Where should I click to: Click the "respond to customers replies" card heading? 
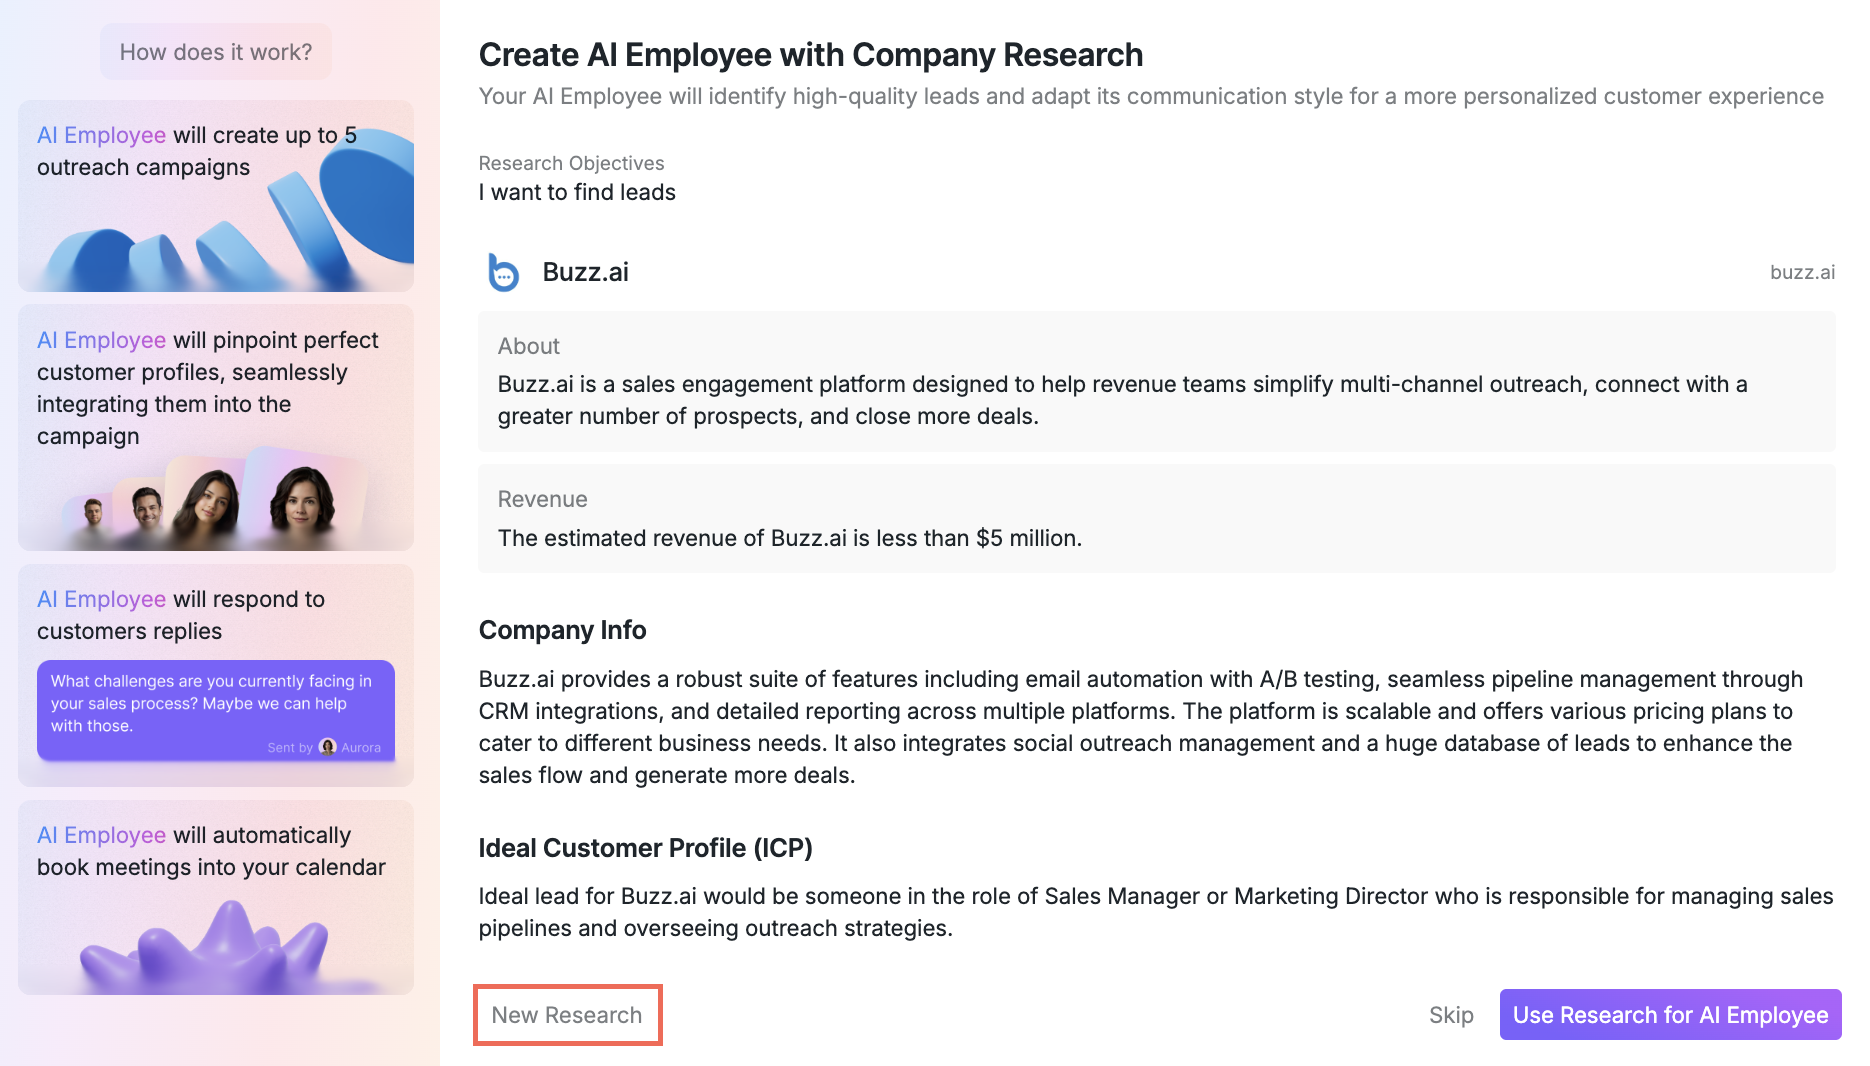pyautogui.click(x=181, y=615)
